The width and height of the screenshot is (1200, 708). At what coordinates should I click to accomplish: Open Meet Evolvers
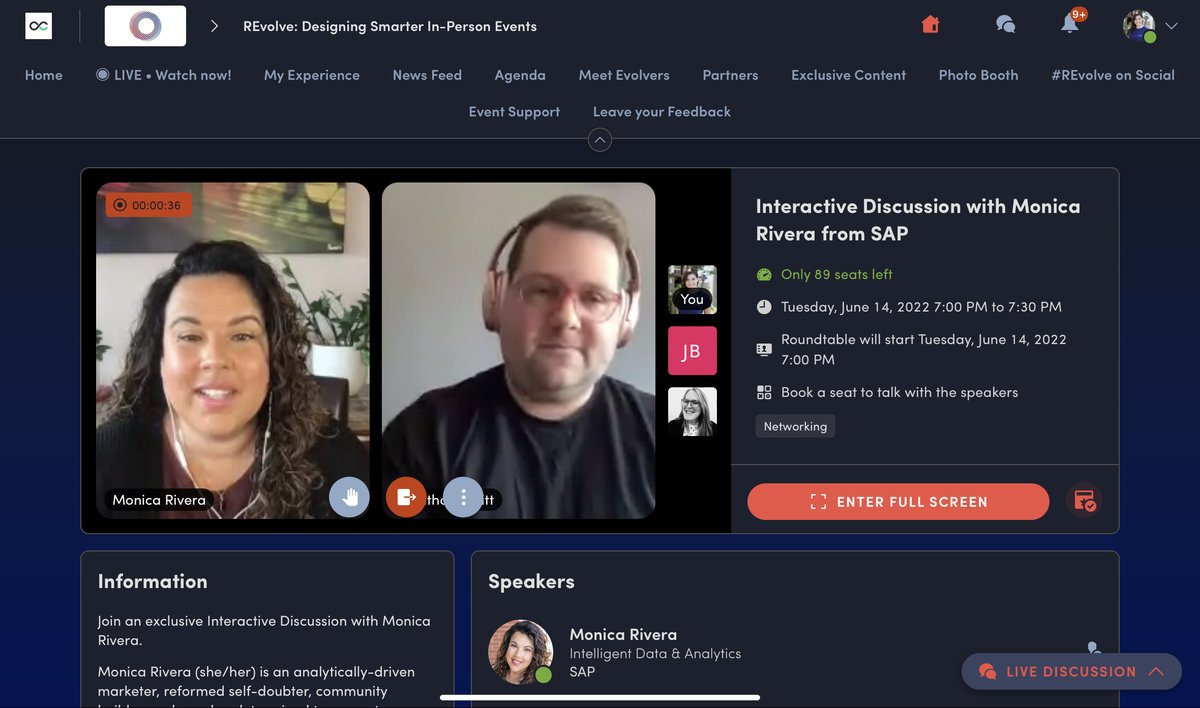pyautogui.click(x=624, y=75)
